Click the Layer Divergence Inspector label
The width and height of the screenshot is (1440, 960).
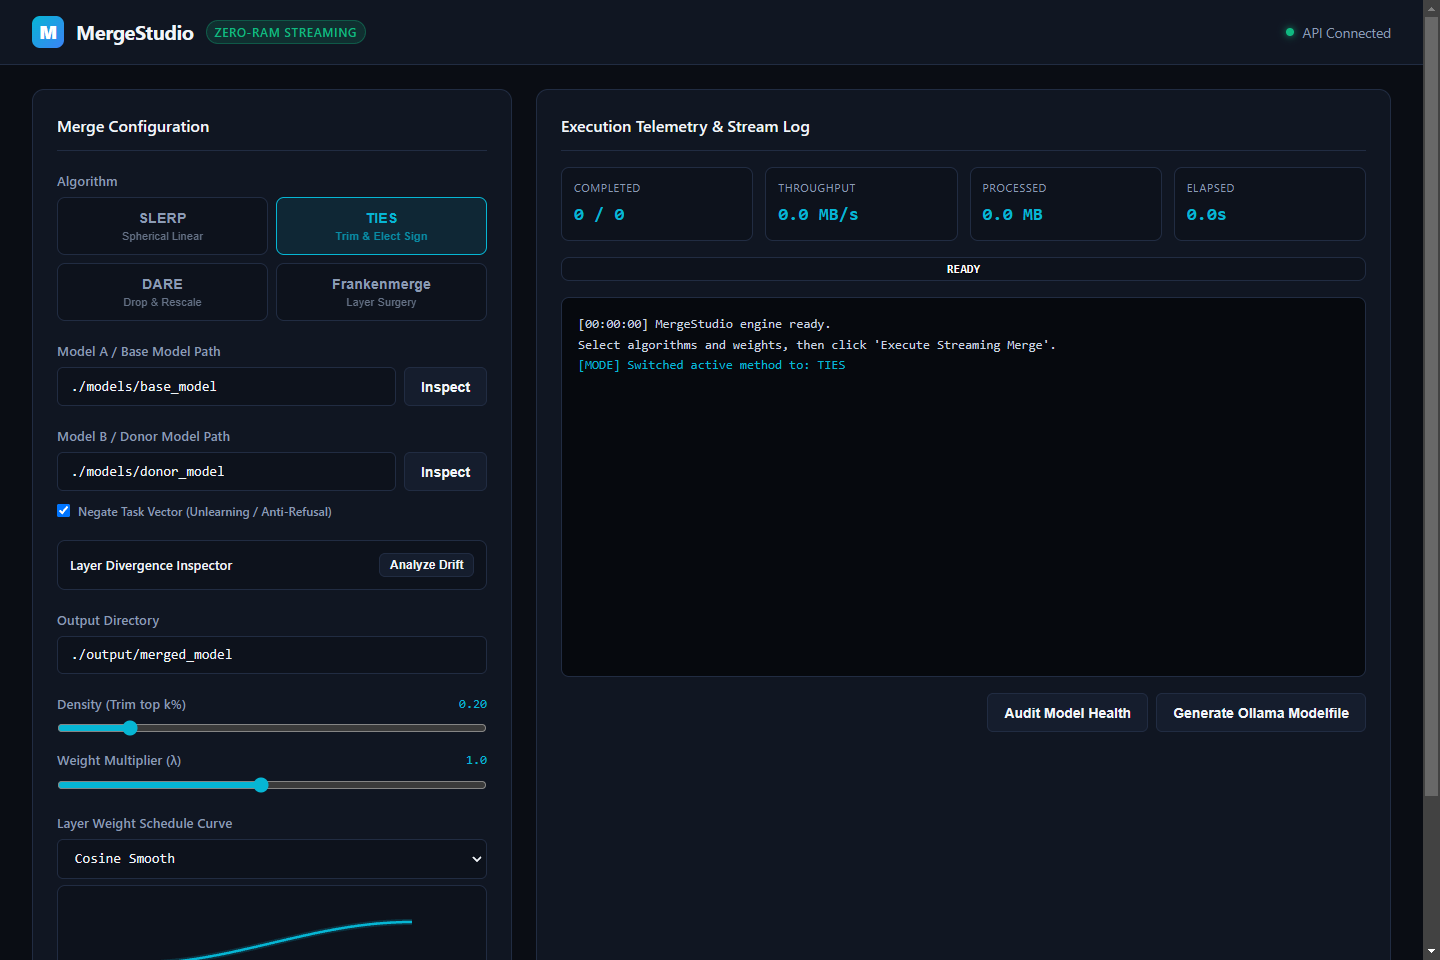[151, 566]
